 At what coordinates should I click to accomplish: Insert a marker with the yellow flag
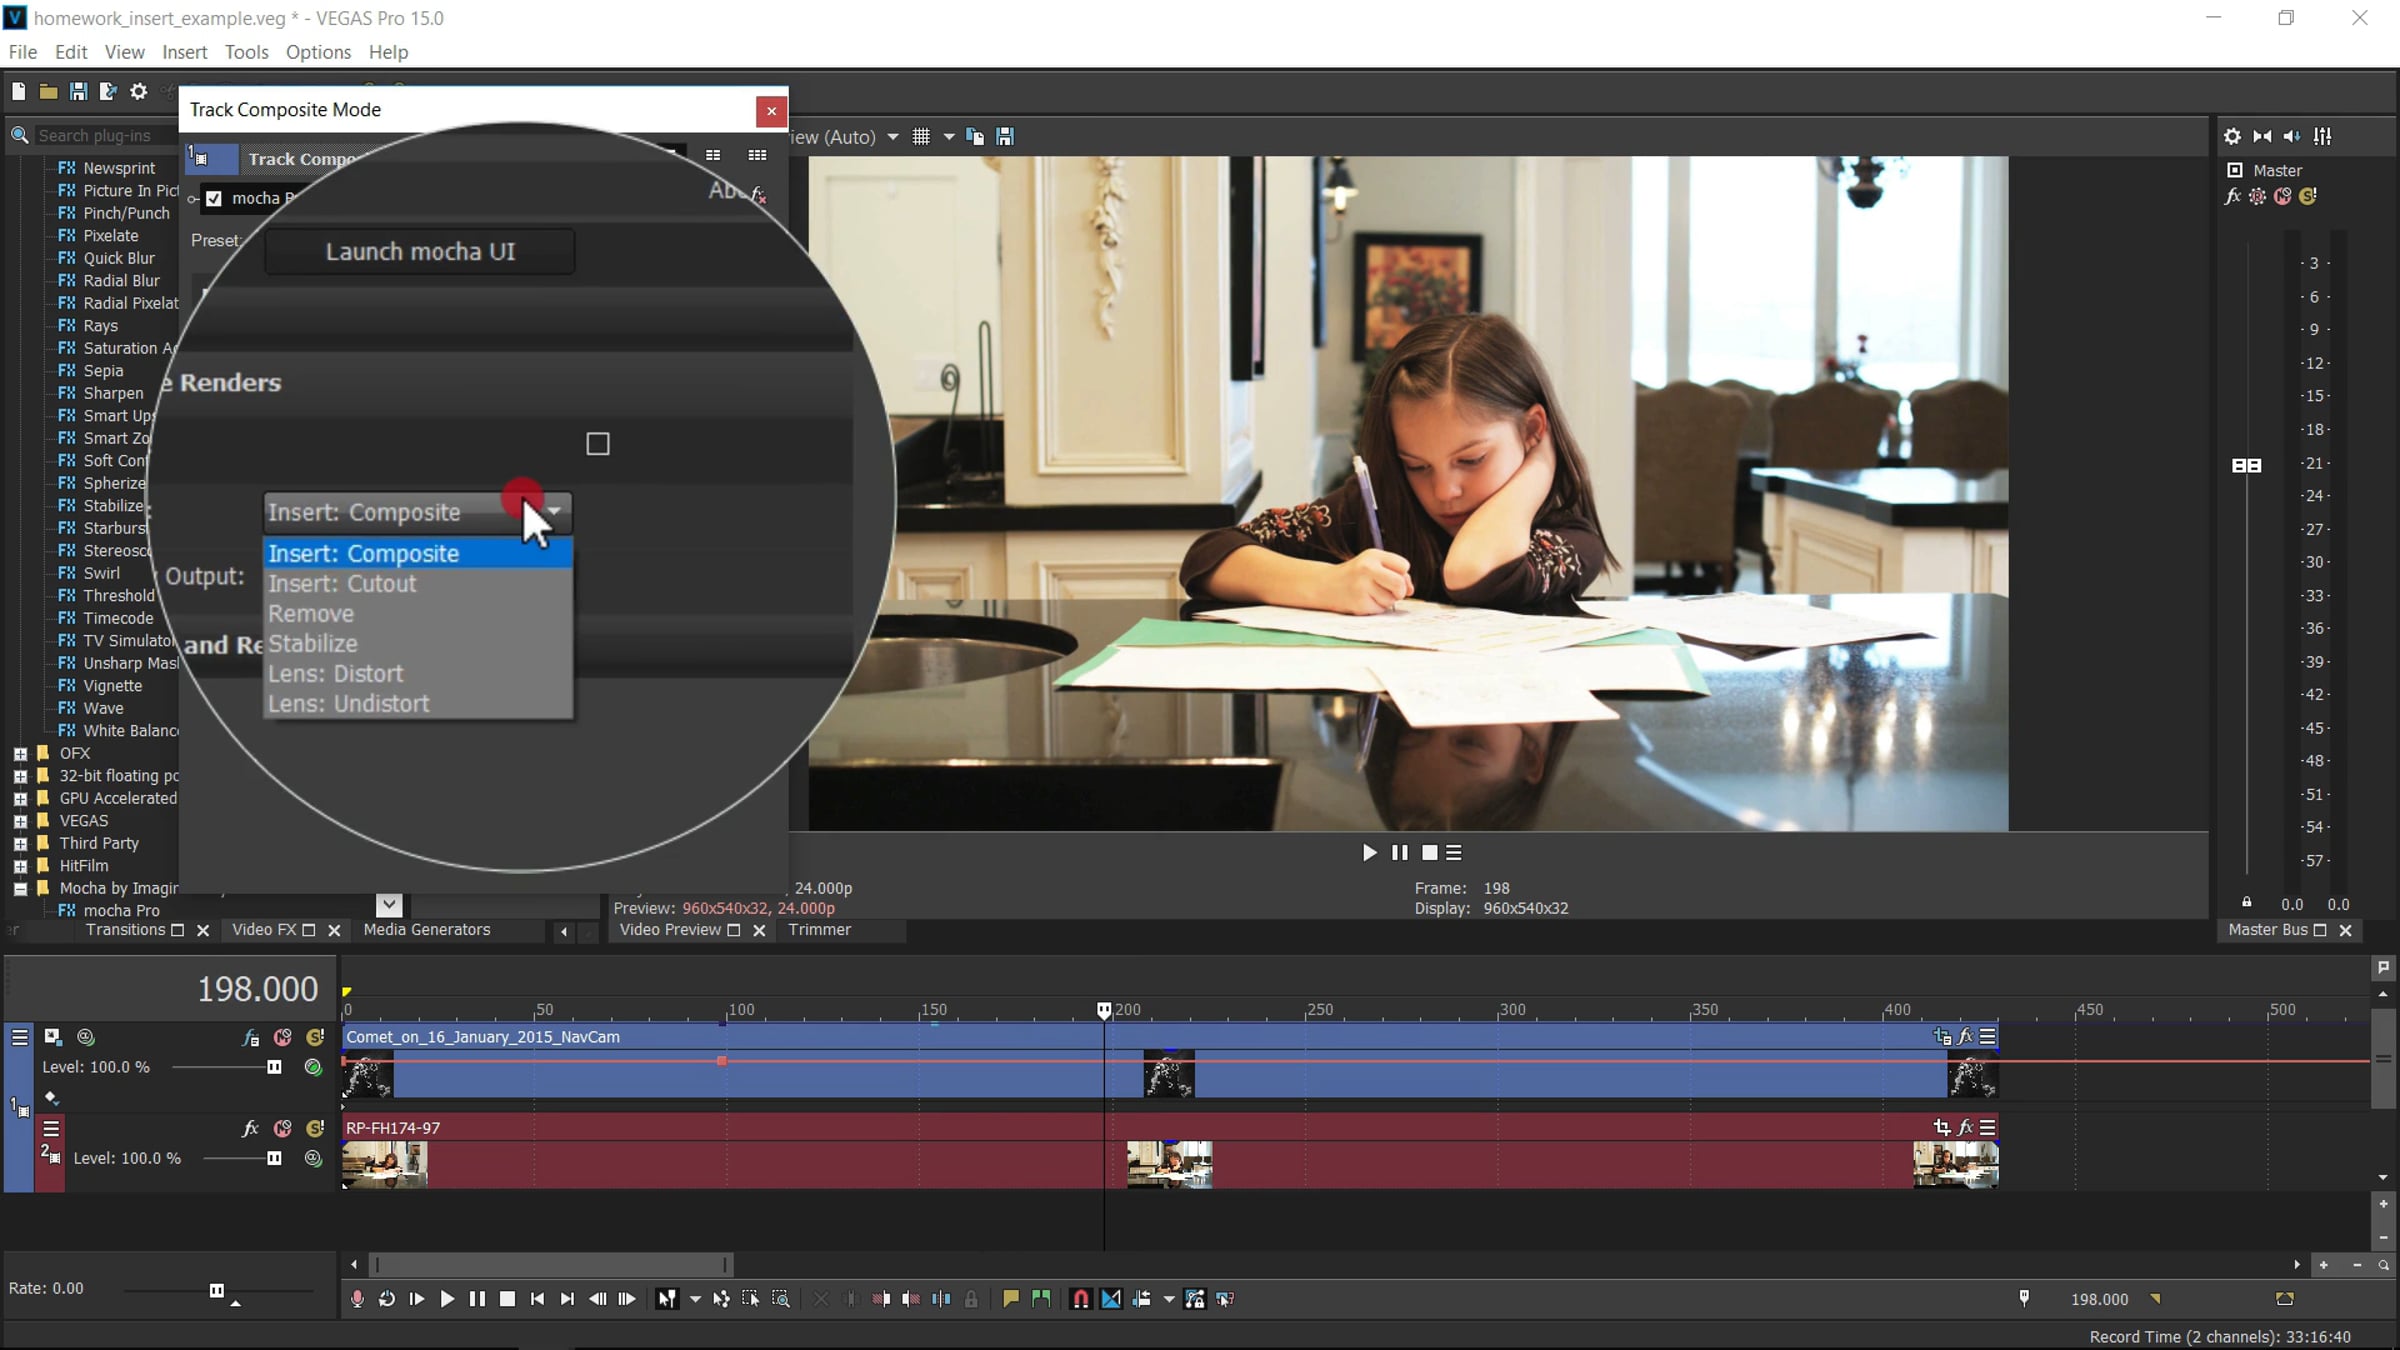pos(1011,1299)
